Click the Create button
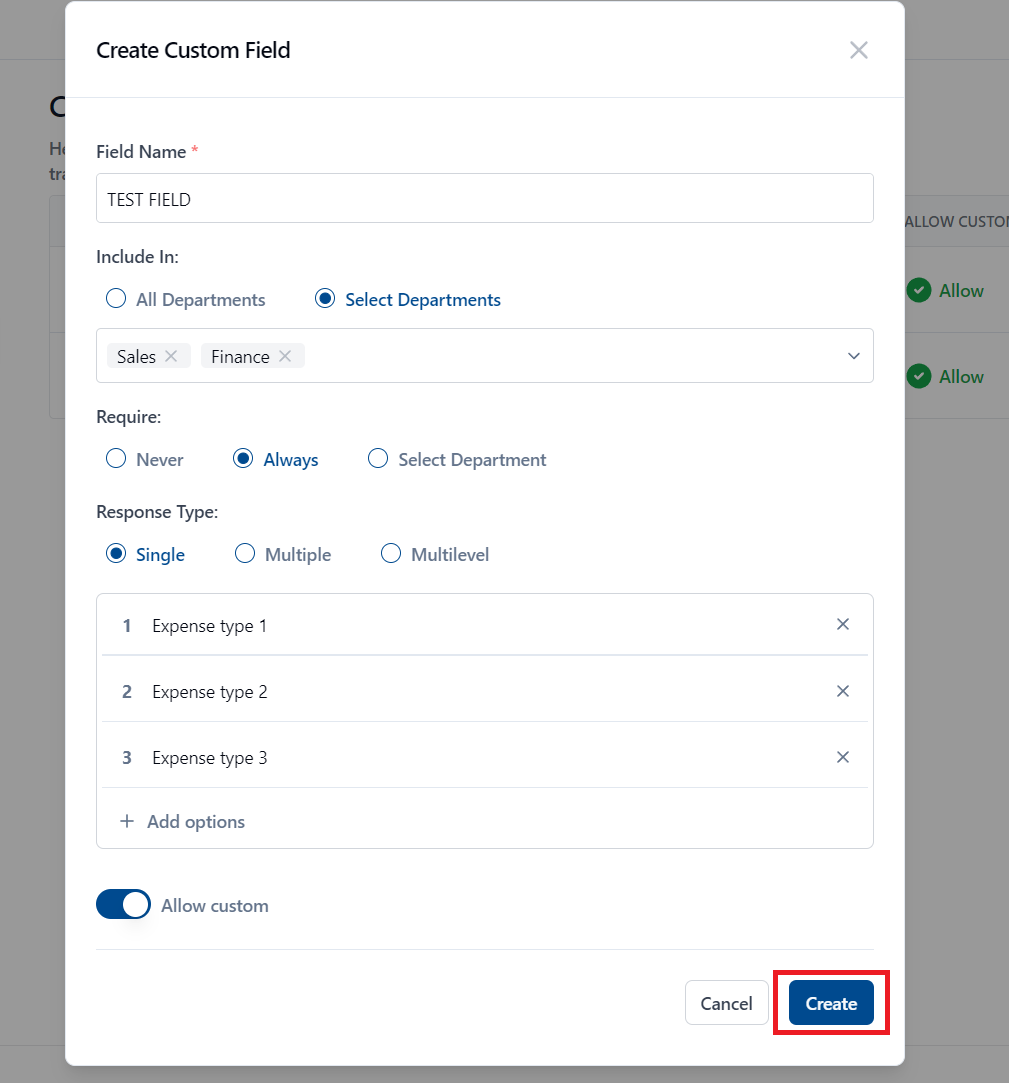 pyautogui.click(x=831, y=1003)
